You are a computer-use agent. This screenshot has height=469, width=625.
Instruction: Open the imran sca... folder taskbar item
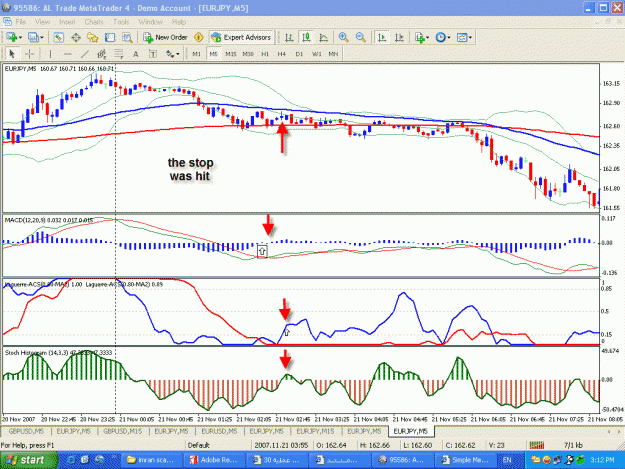click(x=151, y=460)
